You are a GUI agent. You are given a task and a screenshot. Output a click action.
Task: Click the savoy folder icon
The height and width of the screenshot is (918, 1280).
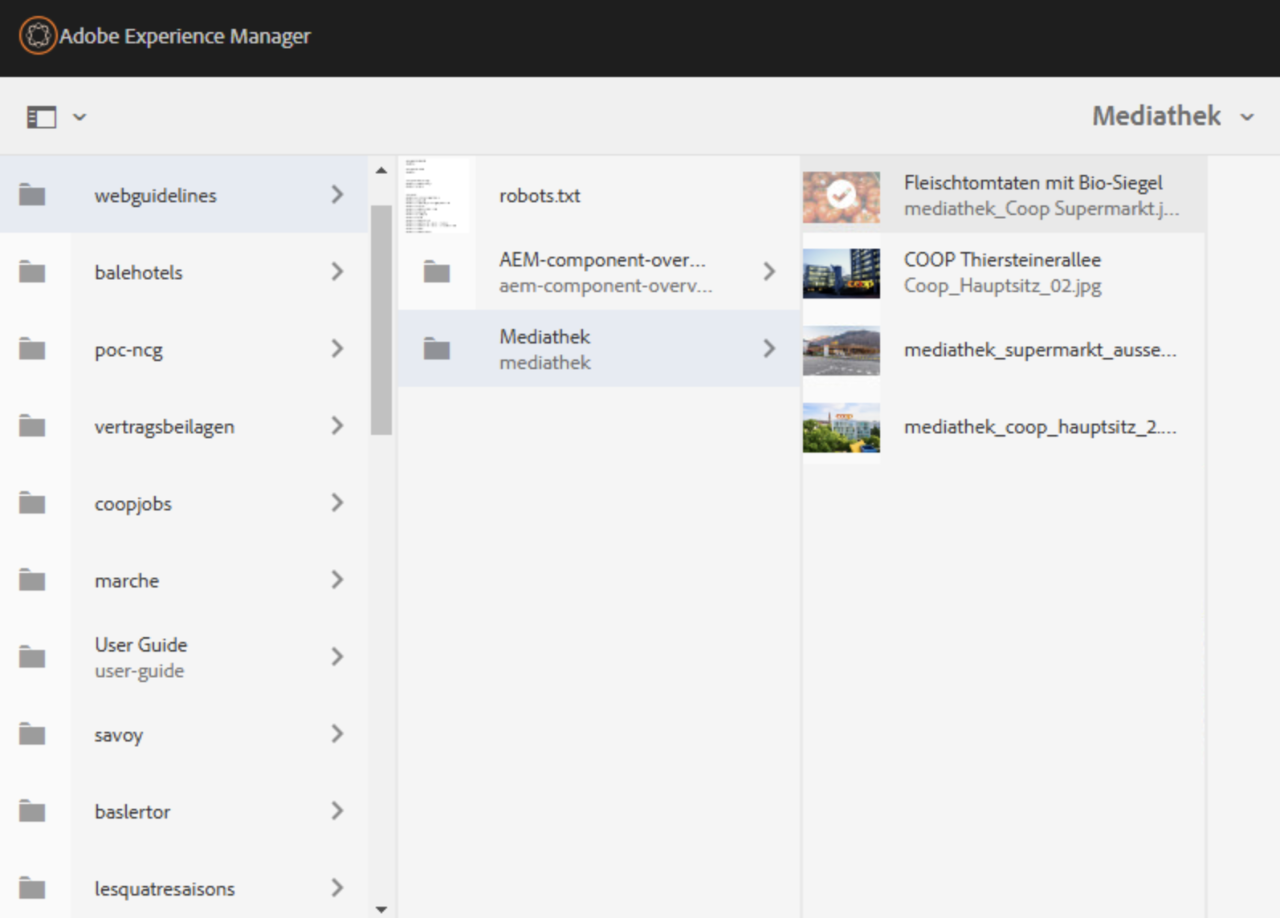click(32, 735)
